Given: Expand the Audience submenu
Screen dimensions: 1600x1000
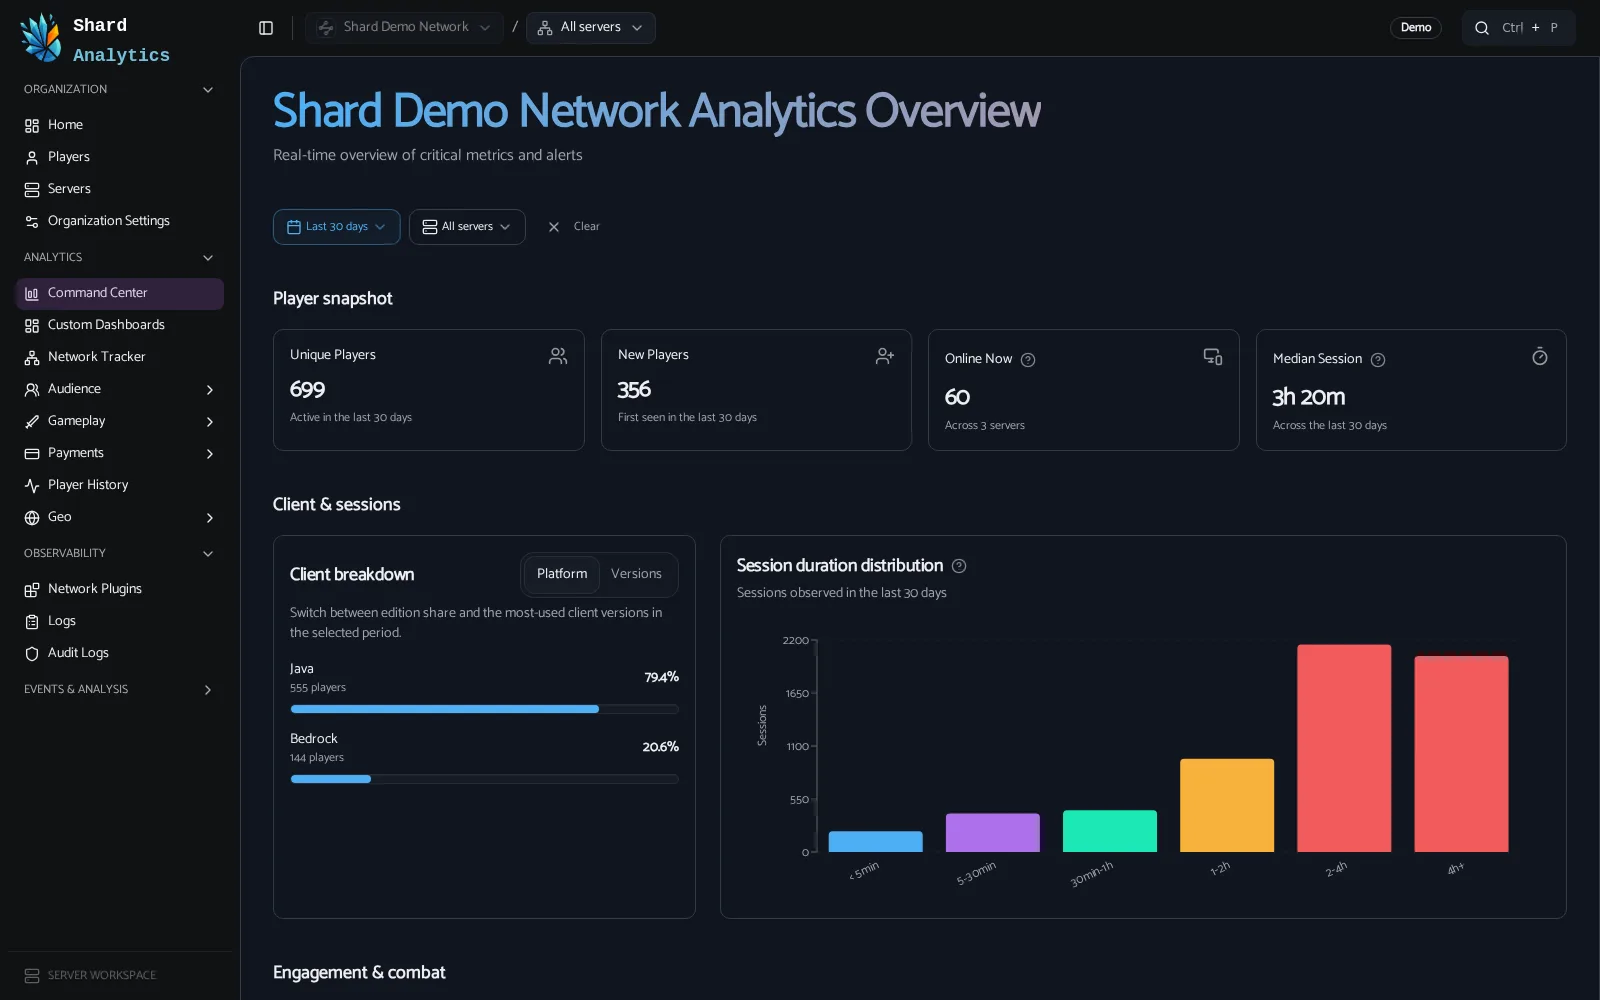Looking at the screenshot, I should click(x=210, y=390).
